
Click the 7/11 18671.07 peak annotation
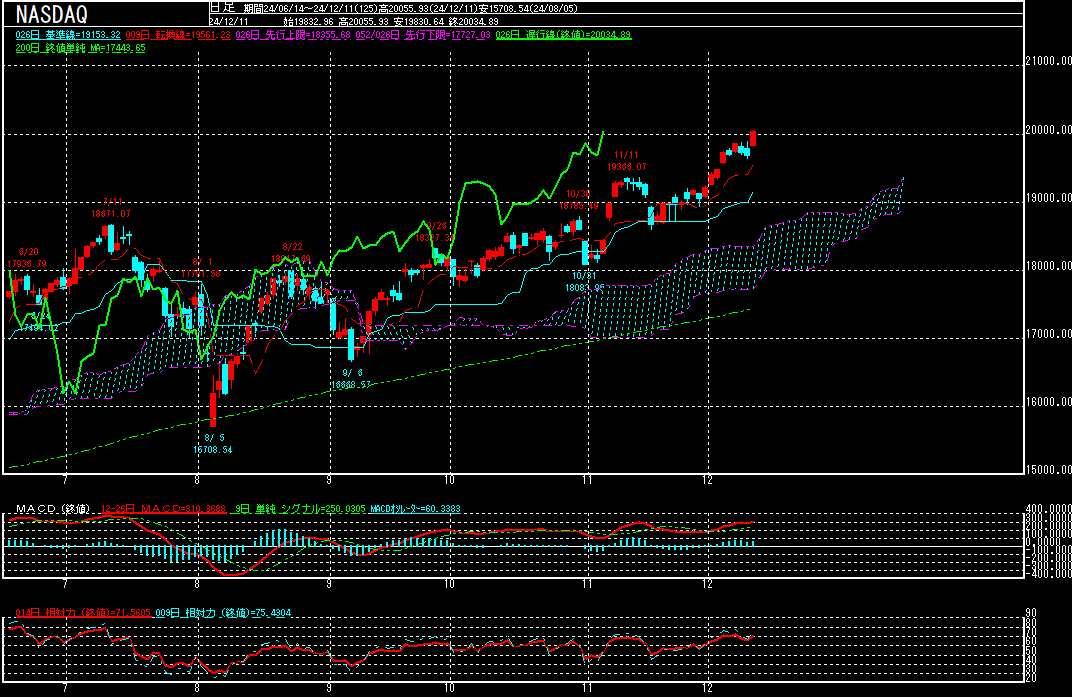pyautogui.click(x=111, y=208)
